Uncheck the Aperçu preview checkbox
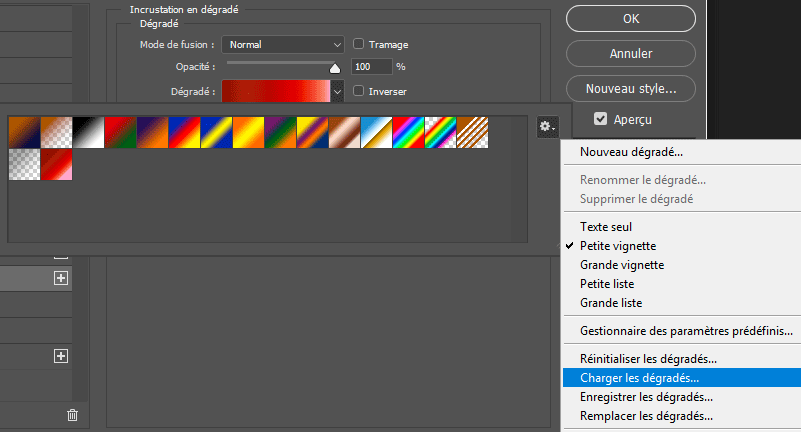Image resolution: width=801 pixels, height=432 pixels. (x=600, y=119)
